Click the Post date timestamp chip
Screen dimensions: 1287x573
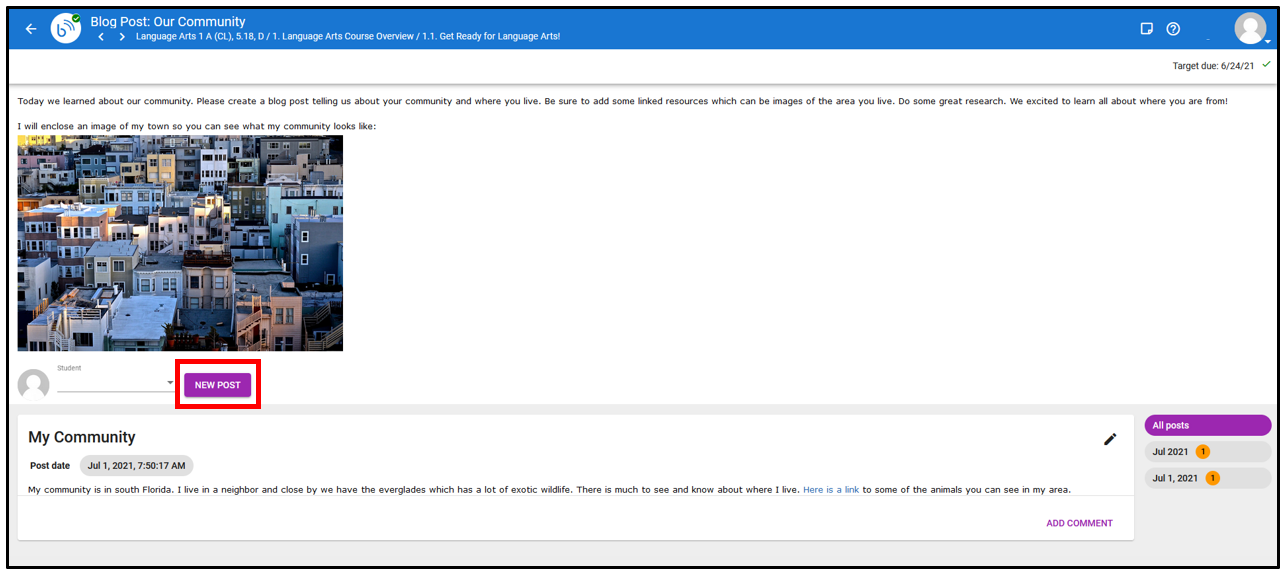136,466
